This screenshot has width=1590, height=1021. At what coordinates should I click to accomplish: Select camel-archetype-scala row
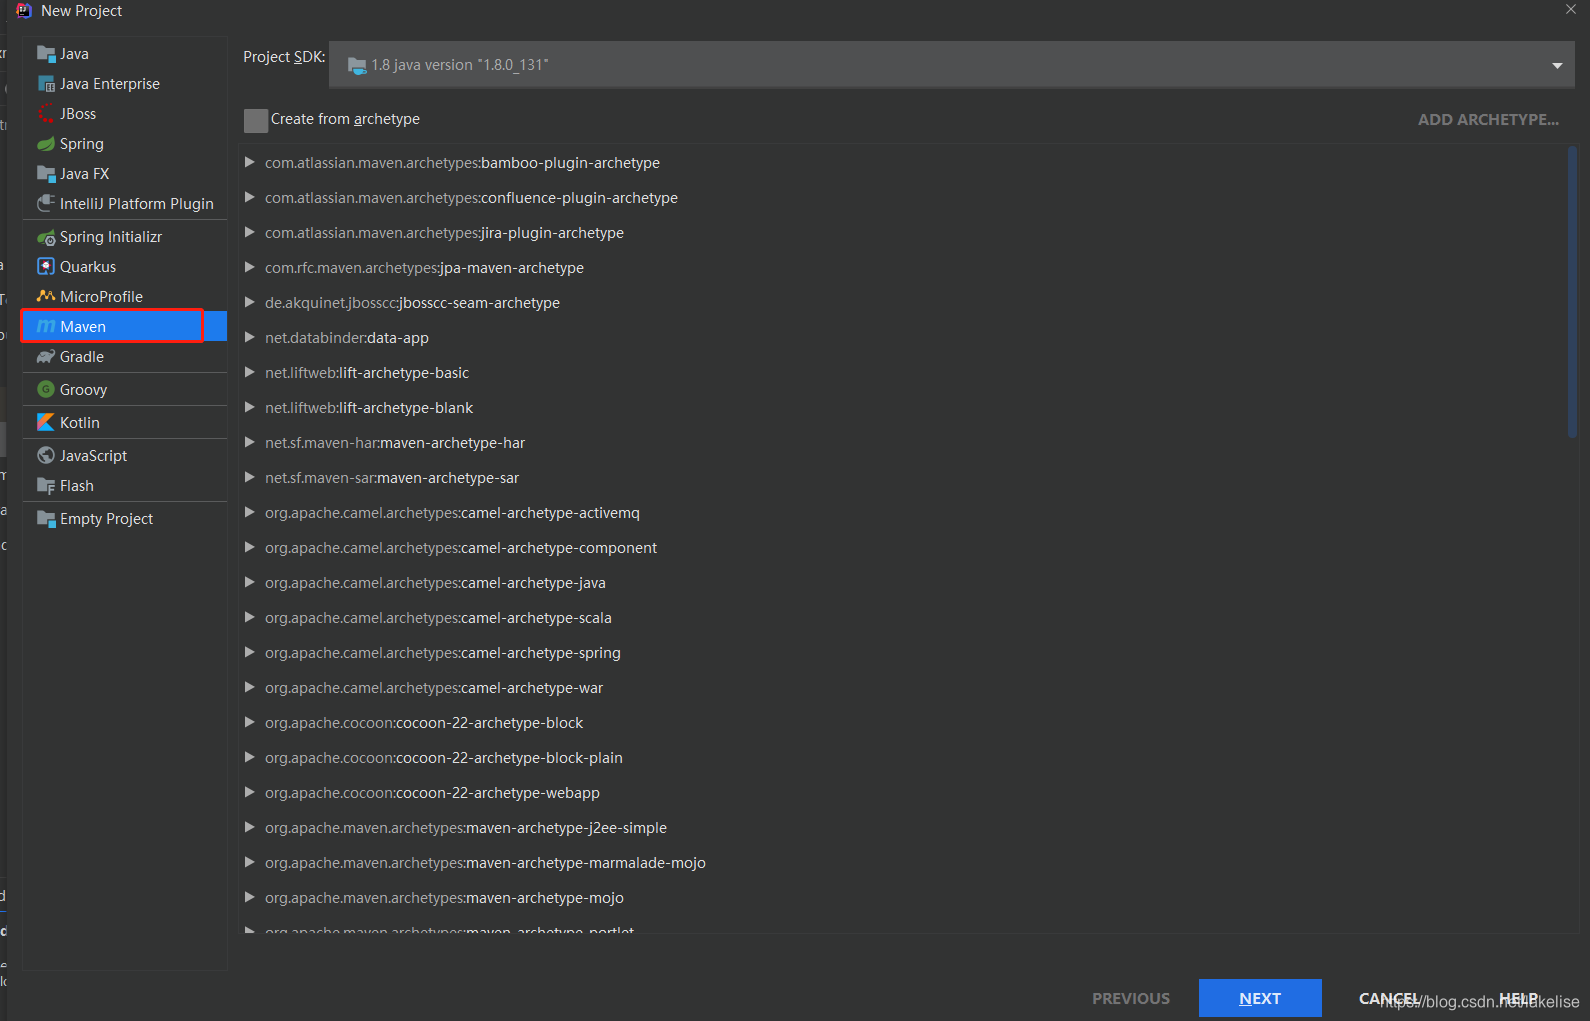tap(905, 618)
